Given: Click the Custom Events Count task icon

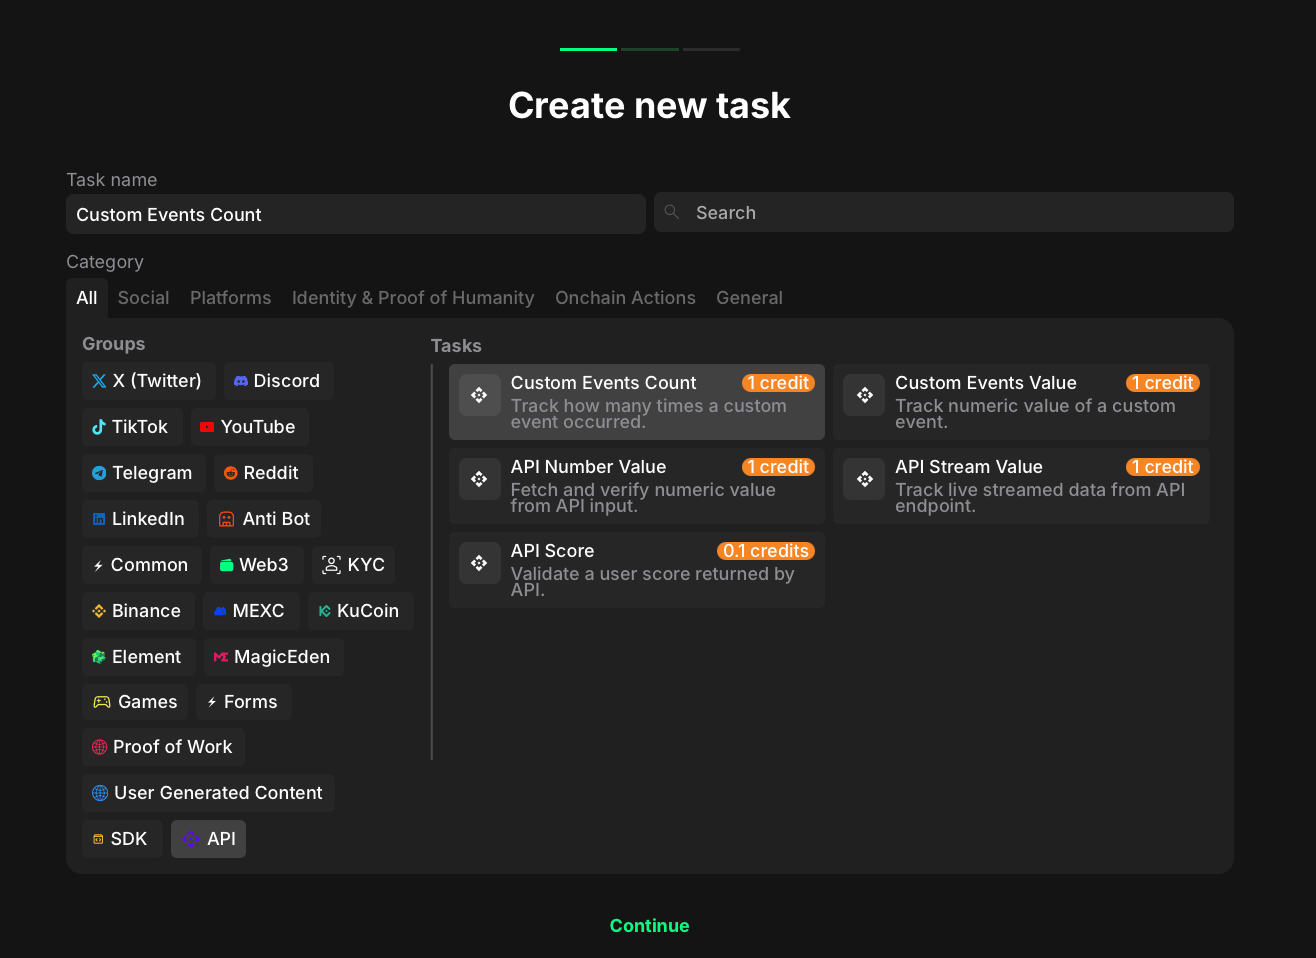Looking at the screenshot, I should click(479, 395).
